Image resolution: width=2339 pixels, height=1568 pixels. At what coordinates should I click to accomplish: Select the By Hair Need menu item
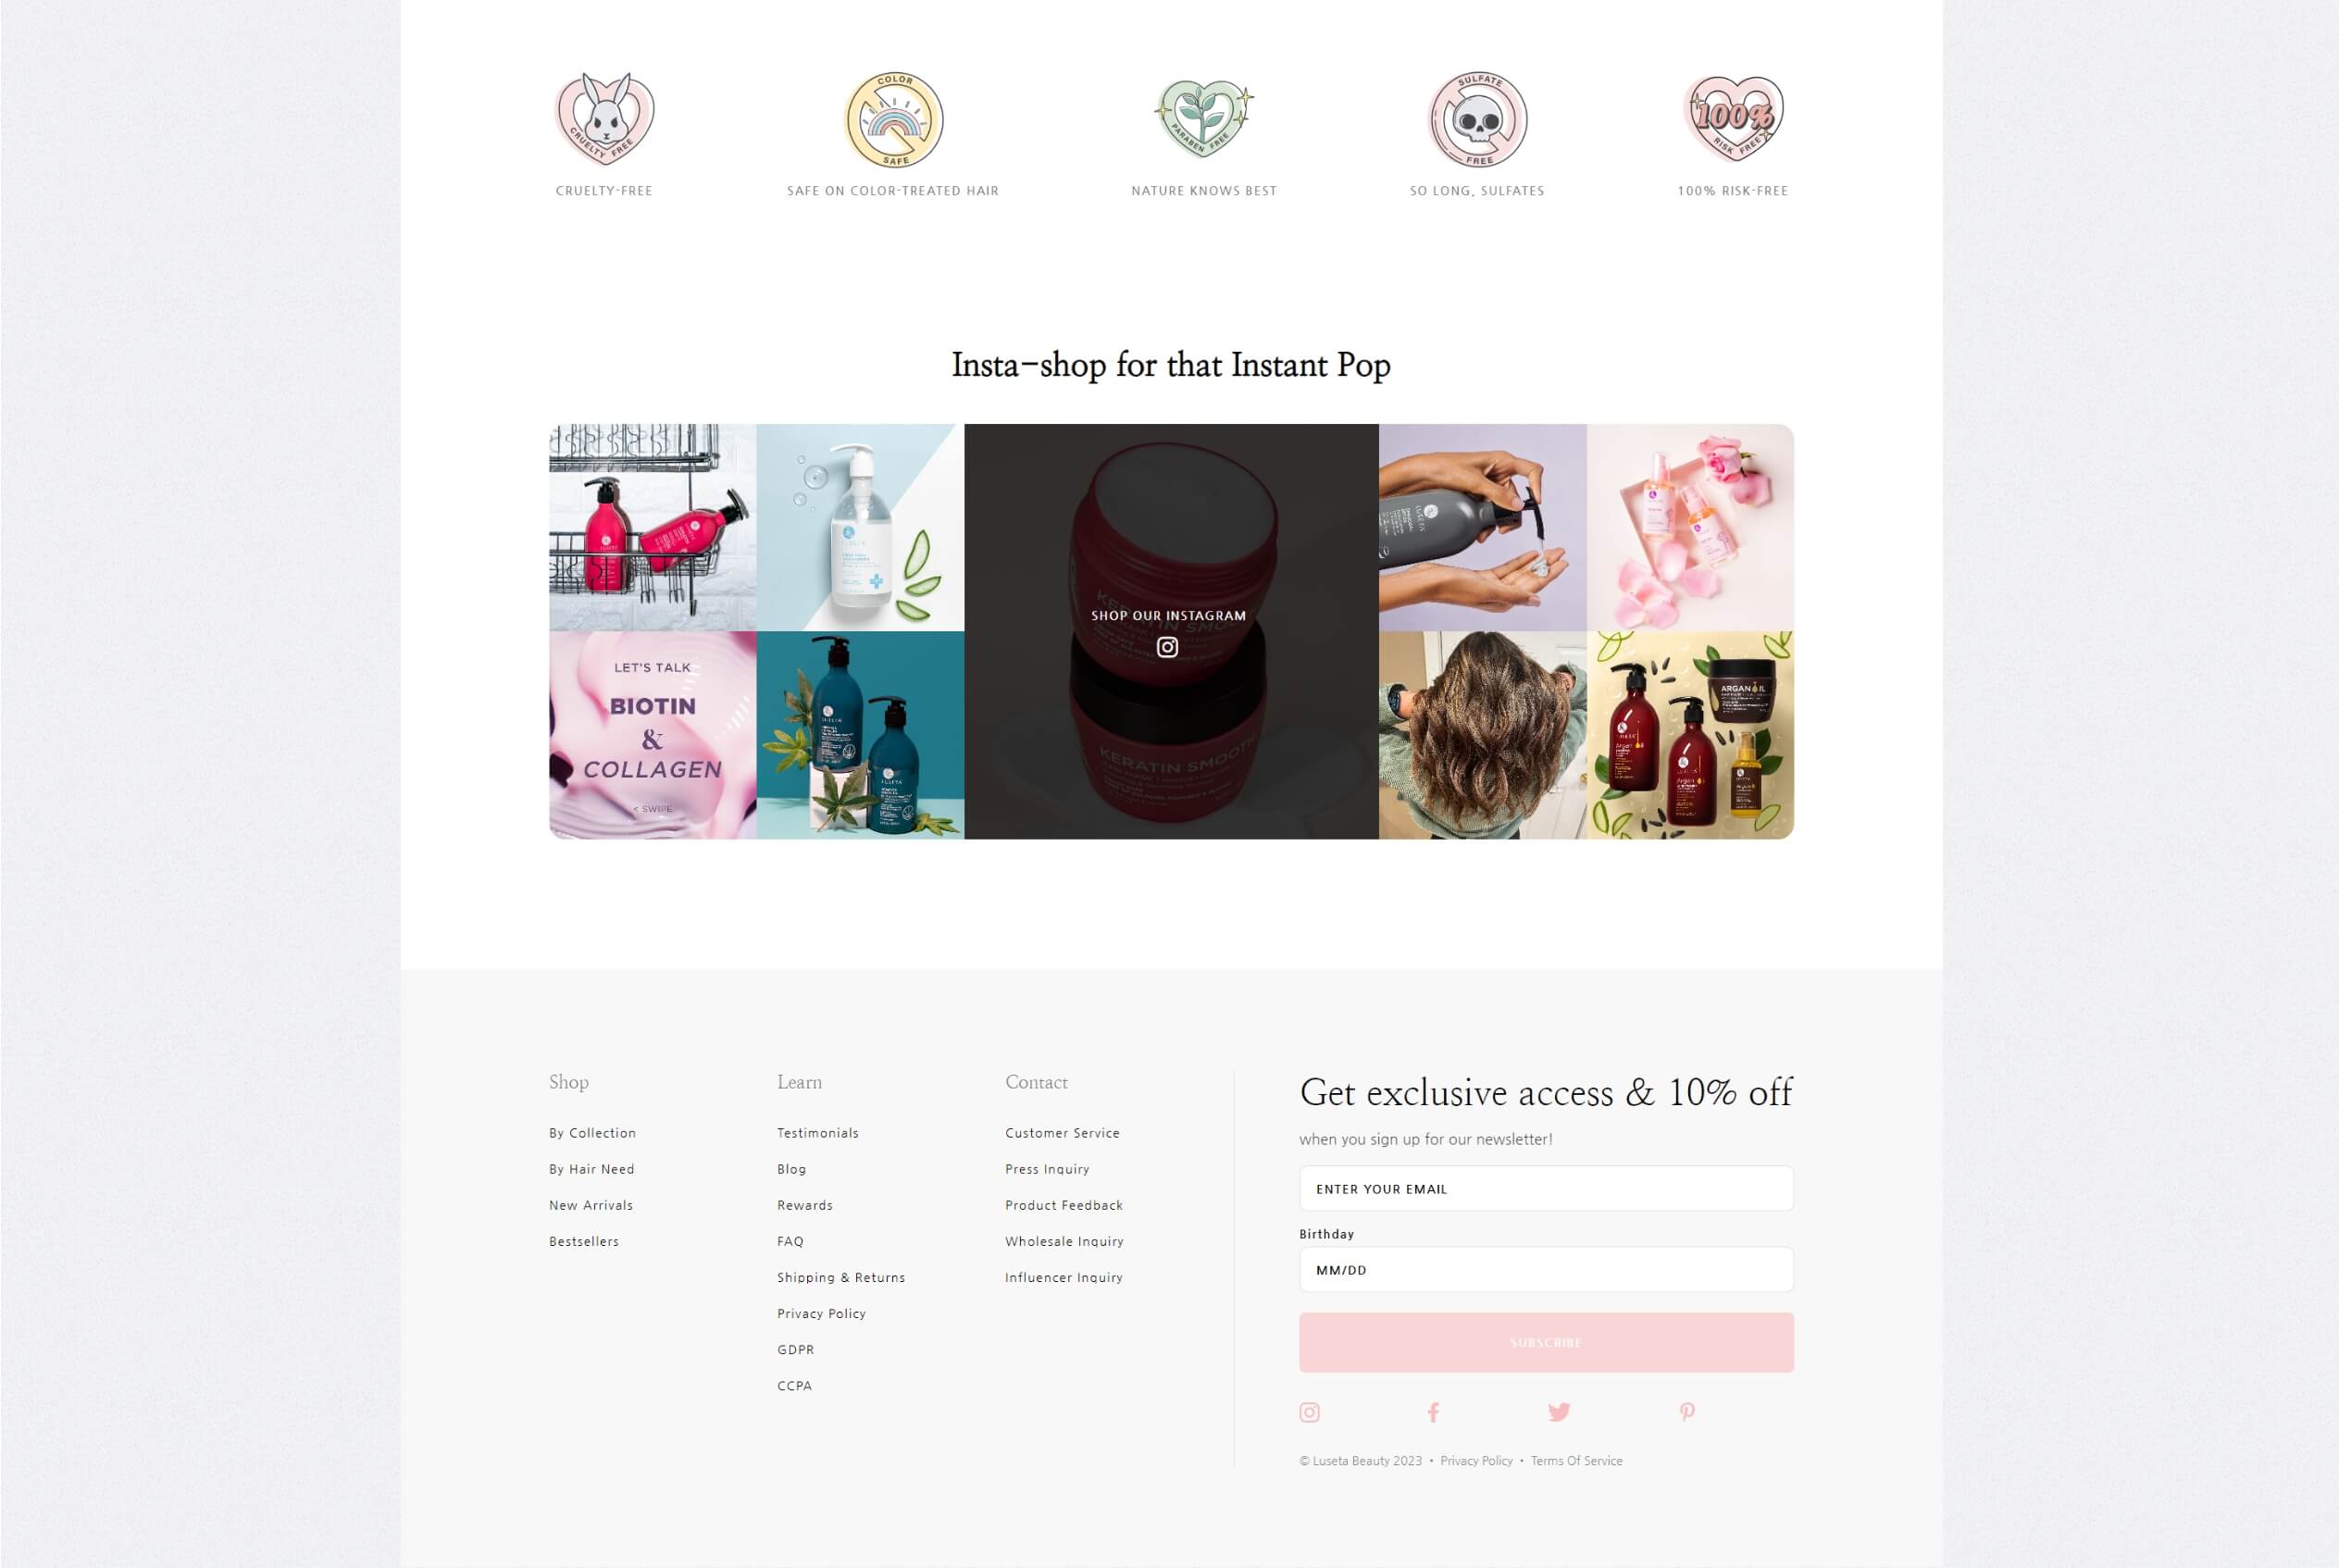[591, 1169]
